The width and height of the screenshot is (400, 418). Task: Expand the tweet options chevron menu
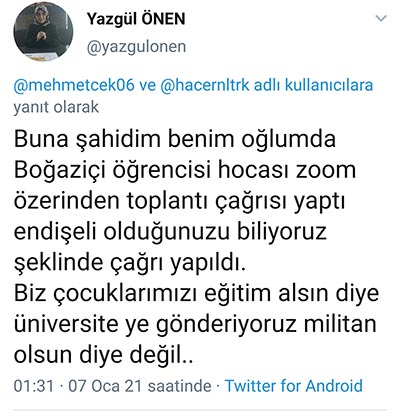click(381, 18)
